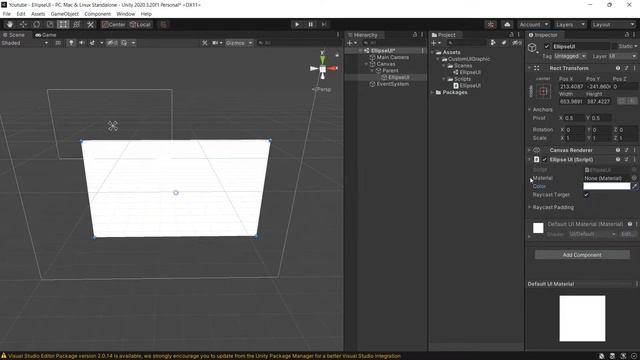Viewport: 640px width, 360px height.
Task: Toggle the Raycast Target checkbox
Action: click(586, 195)
